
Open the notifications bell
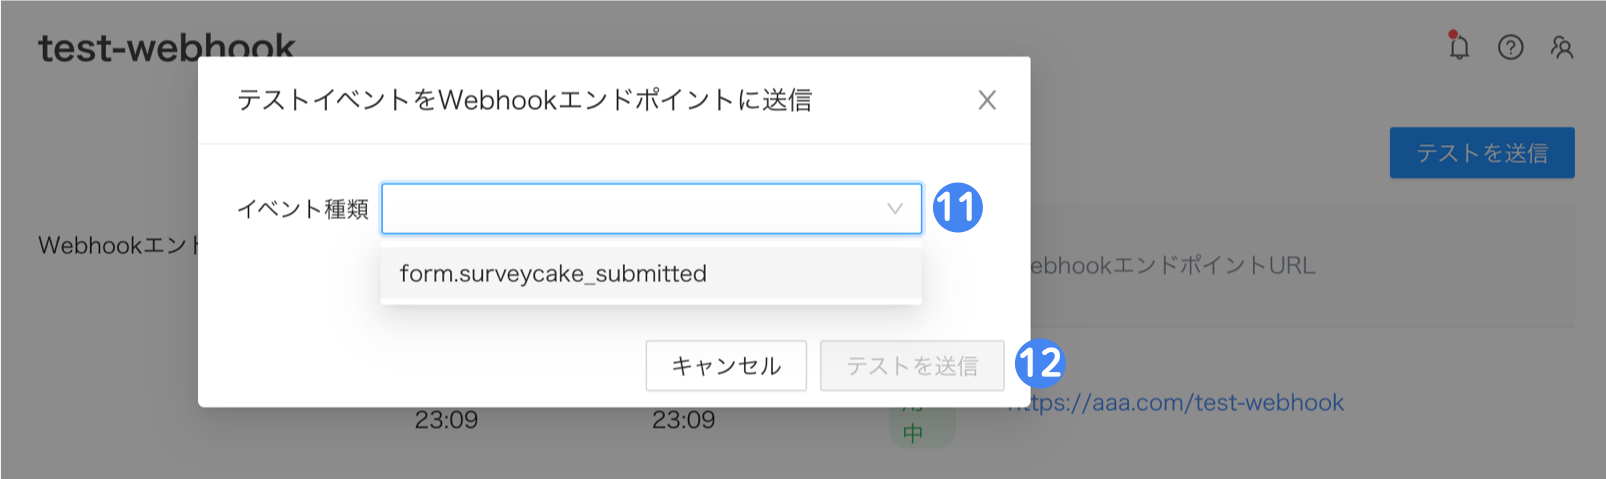coord(1459,47)
